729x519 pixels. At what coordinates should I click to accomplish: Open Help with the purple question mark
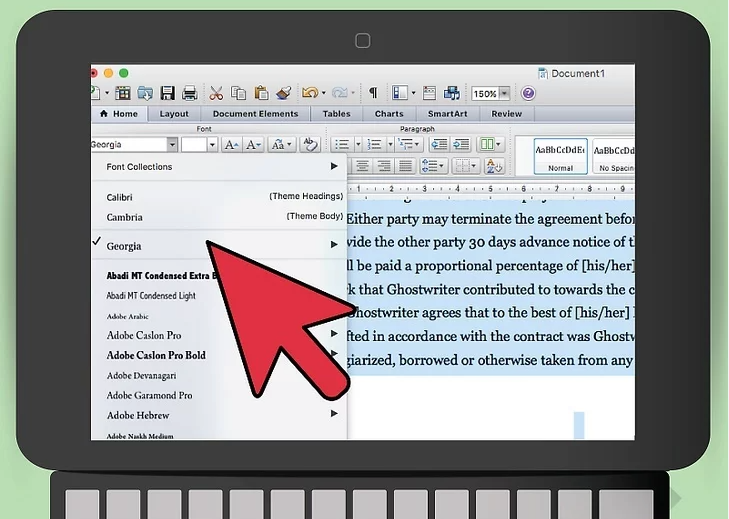tap(528, 93)
